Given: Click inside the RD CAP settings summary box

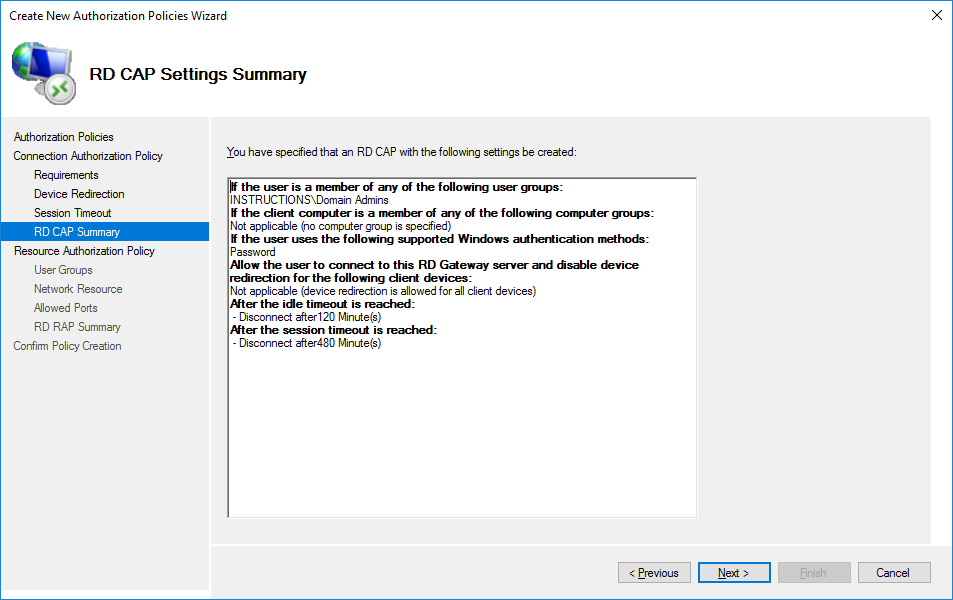Looking at the screenshot, I should 461,430.
